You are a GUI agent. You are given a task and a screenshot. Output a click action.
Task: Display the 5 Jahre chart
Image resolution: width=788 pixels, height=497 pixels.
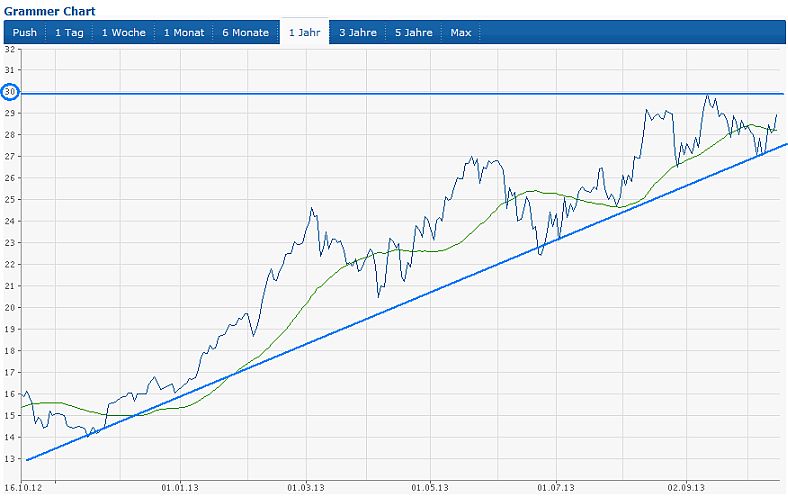pyautogui.click(x=413, y=33)
